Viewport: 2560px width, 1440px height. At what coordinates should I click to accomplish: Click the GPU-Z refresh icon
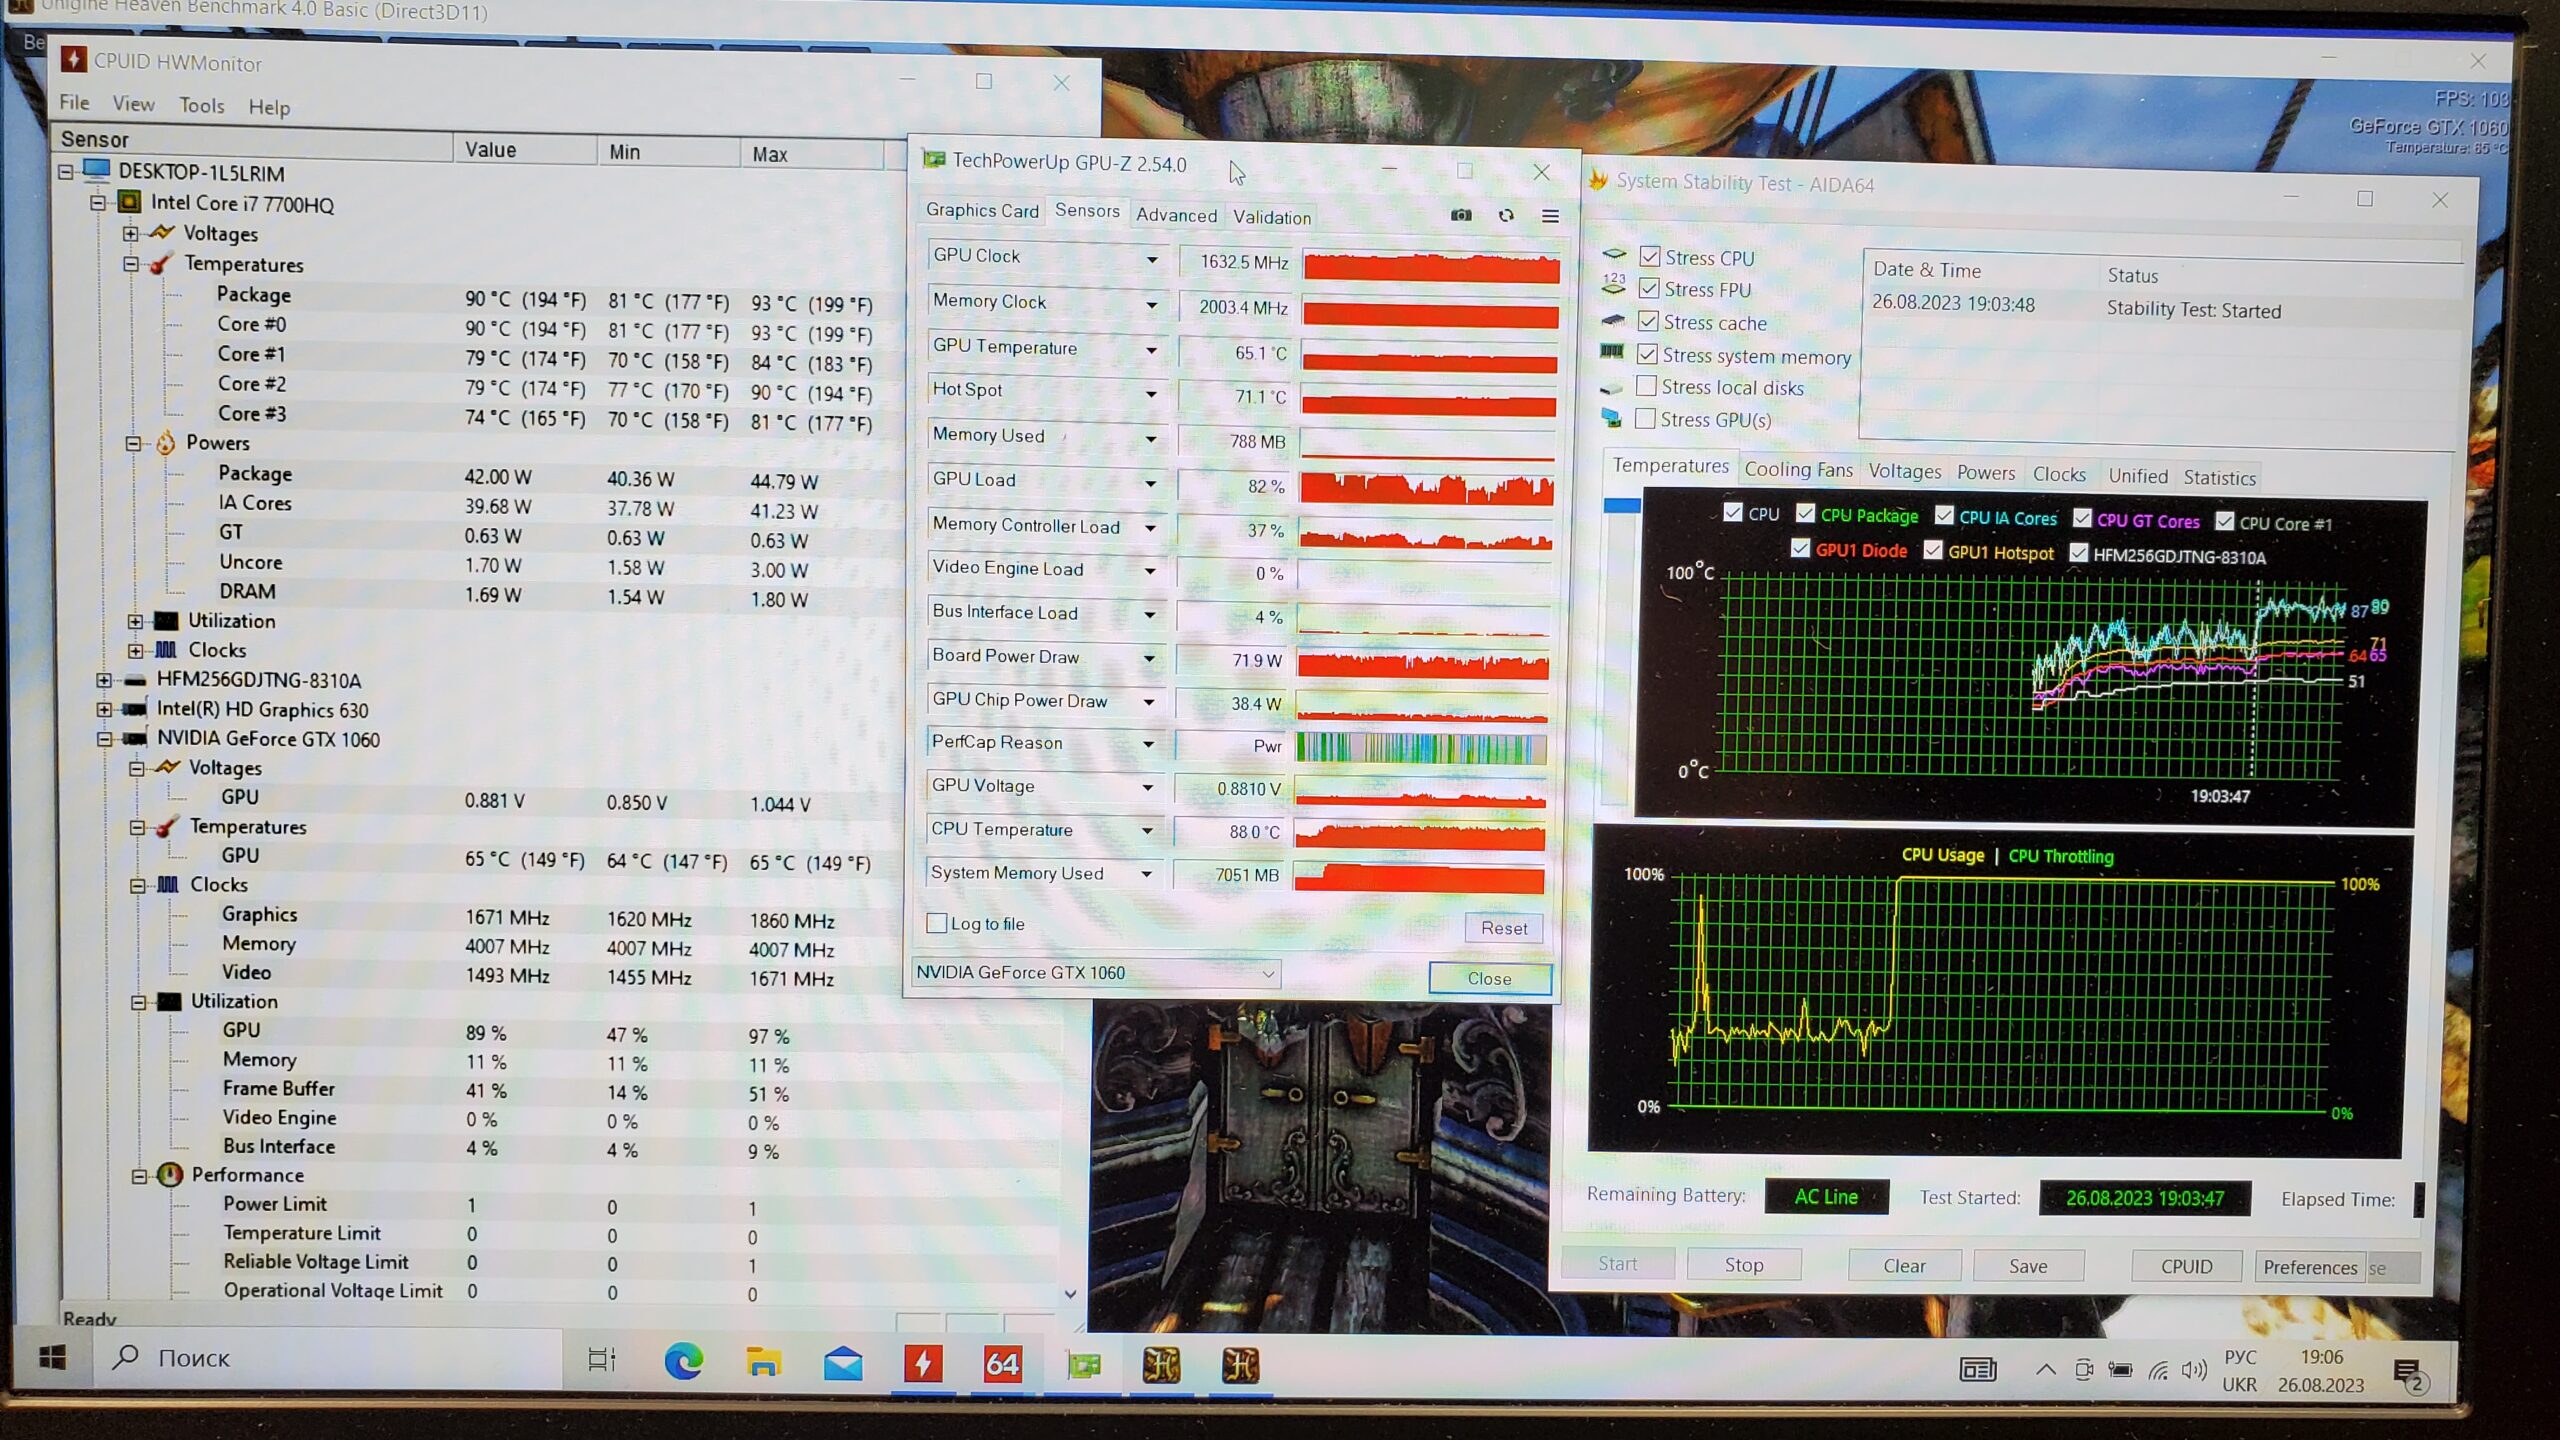[1506, 215]
